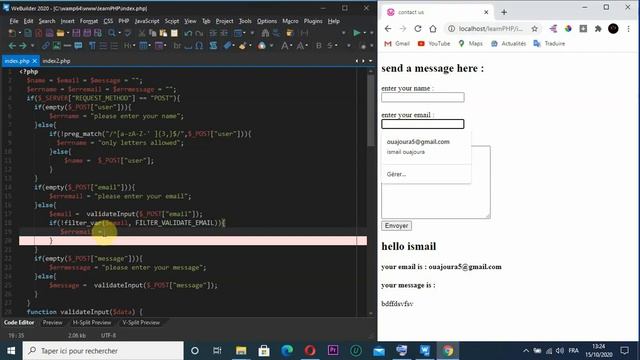
Task: Open a new Chrome tab with plus button
Action: 504,12
